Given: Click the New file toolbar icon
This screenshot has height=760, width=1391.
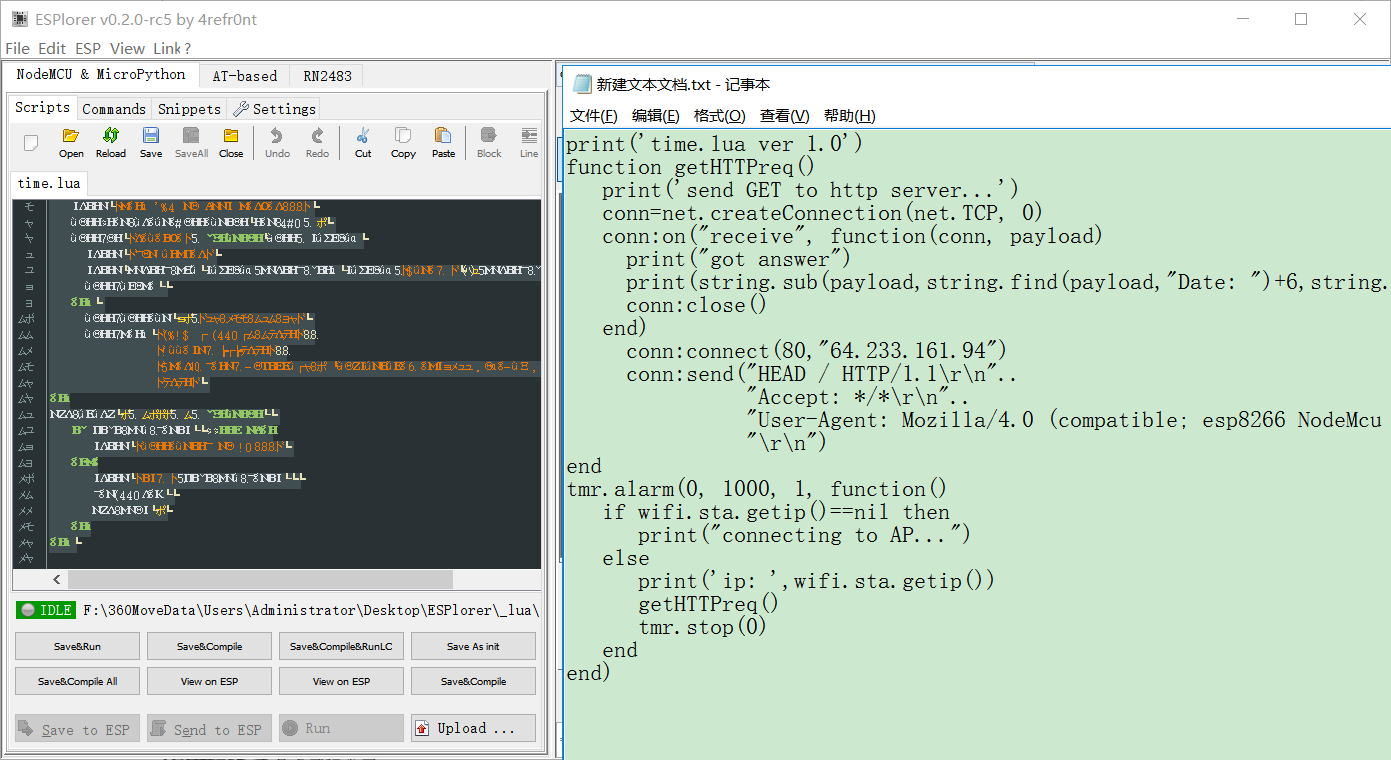Looking at the screenshot, I should (31, 142).
